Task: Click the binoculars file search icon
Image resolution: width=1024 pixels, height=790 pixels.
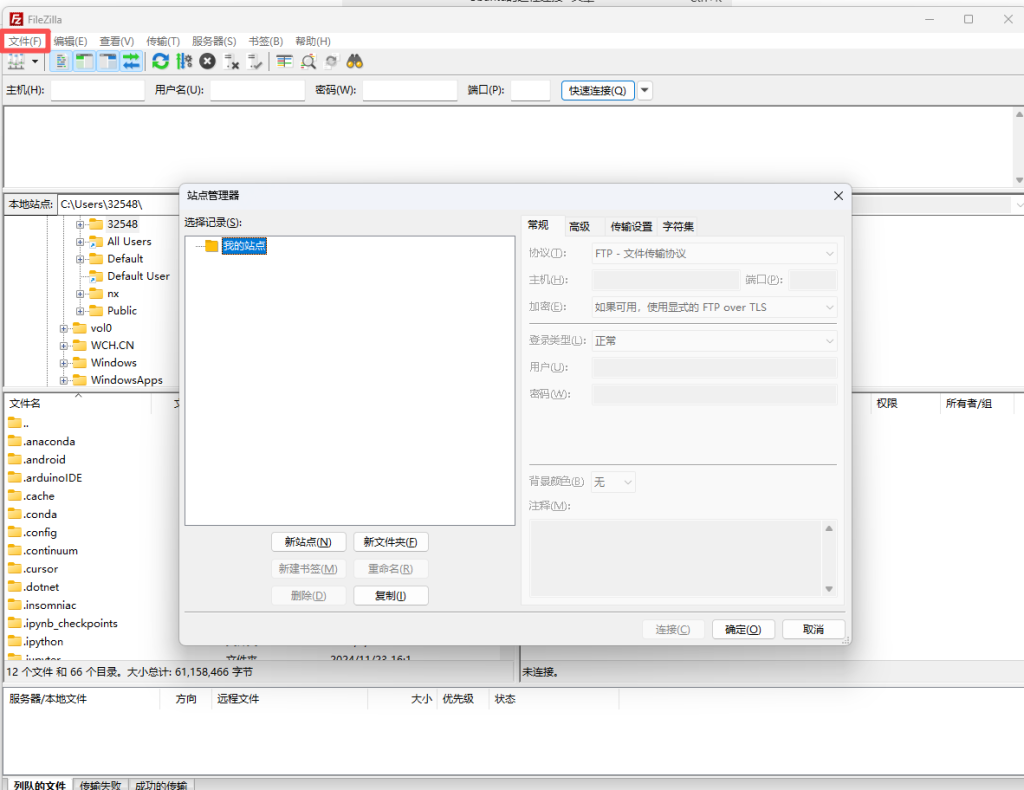Action: (x=355, y=62)
